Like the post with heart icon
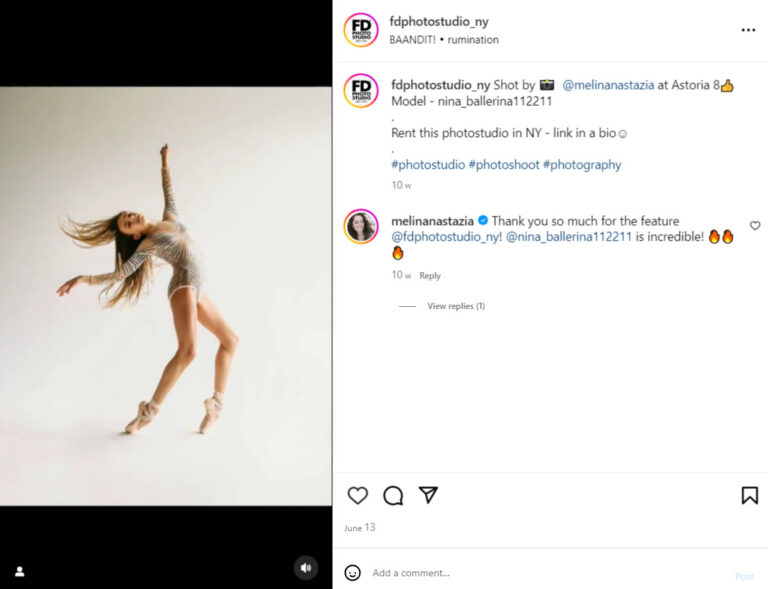 click(358, 495)
